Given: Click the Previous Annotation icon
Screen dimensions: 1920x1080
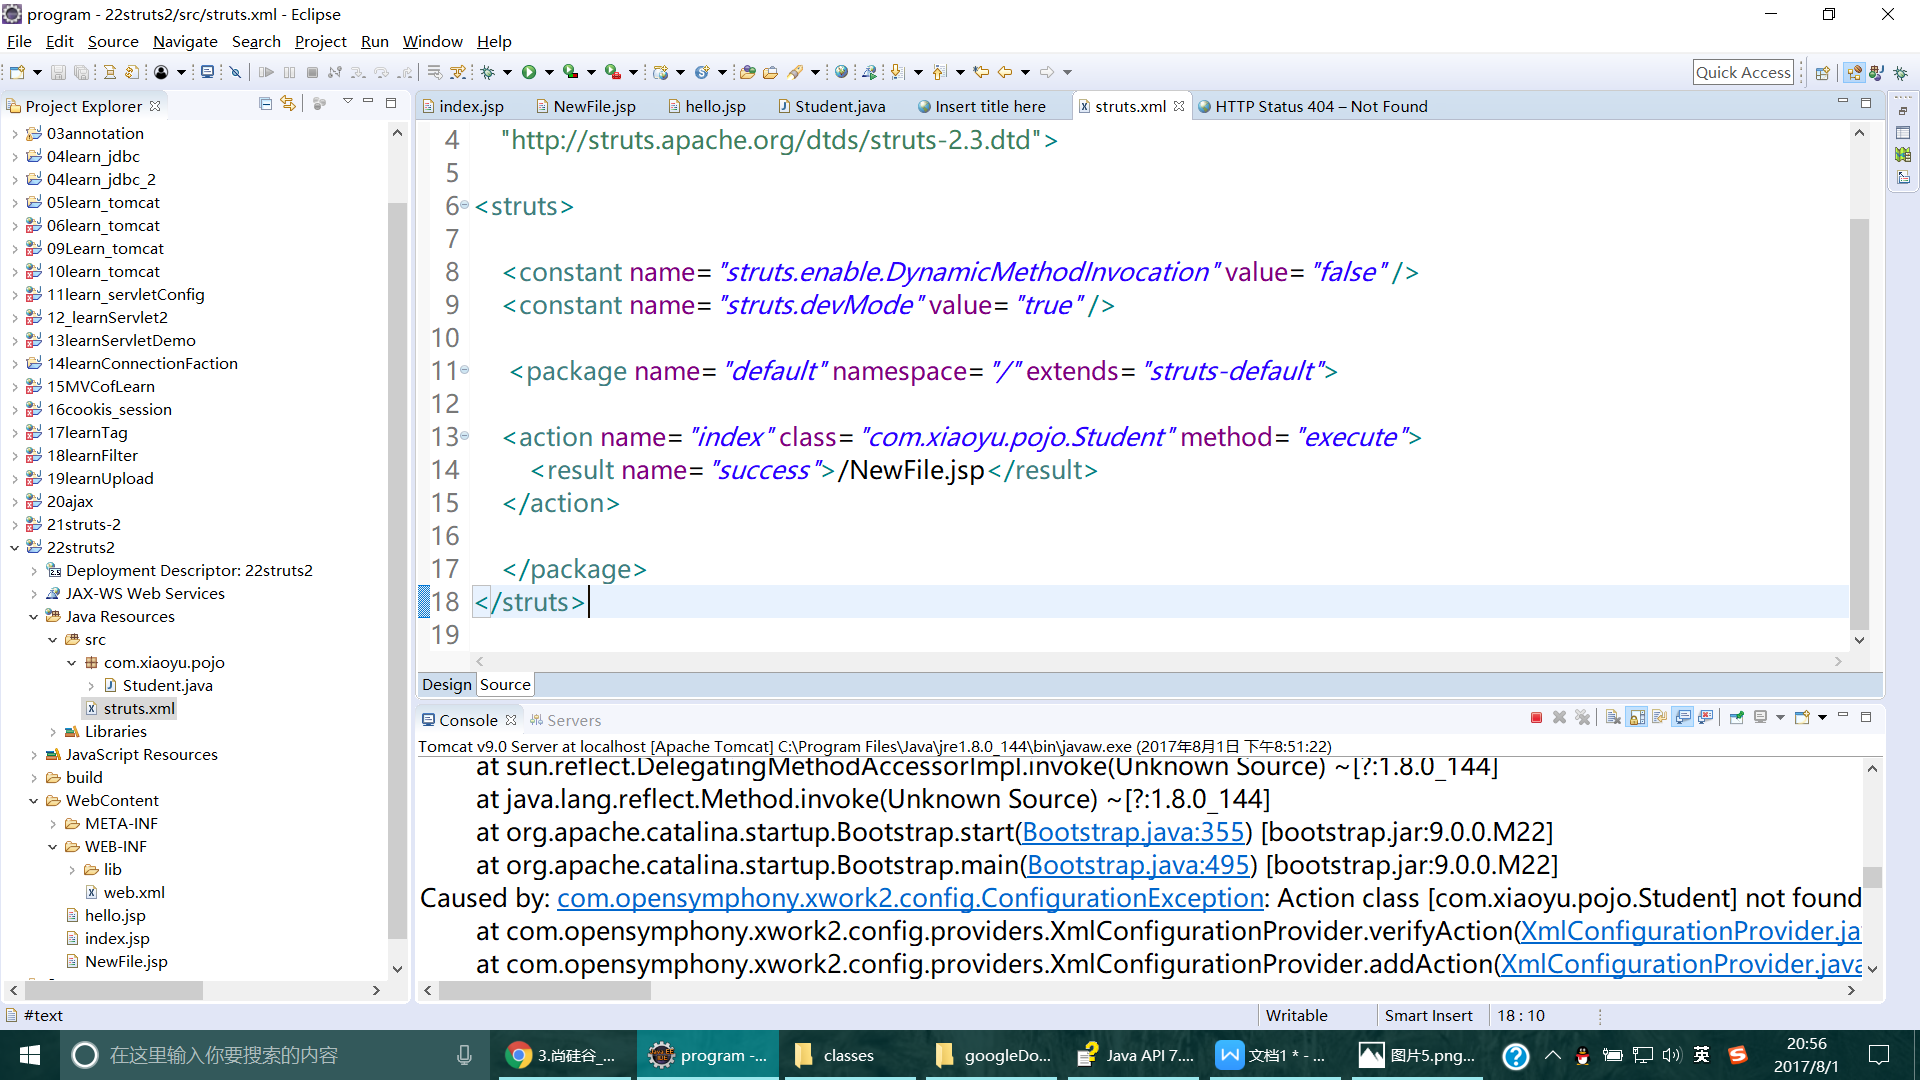Looking at the screenshot, I should click(x=939, y=72).
